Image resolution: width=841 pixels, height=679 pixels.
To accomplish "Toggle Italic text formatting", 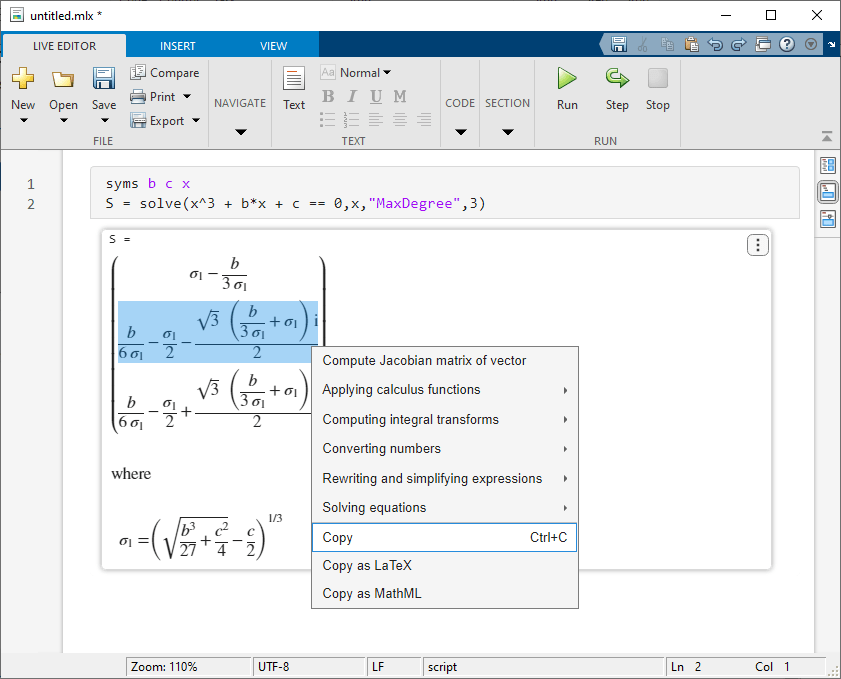I will click(352, 97).
